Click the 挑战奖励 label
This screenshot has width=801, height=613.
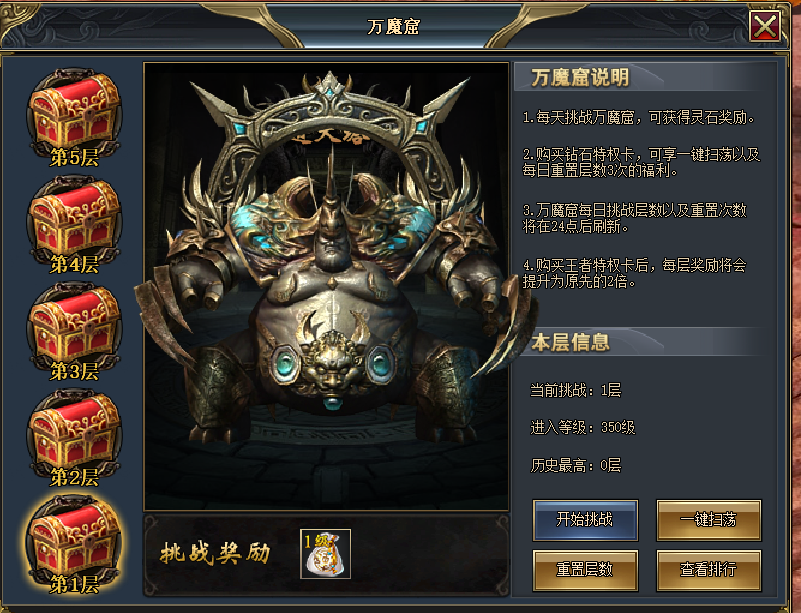pos(215,553)
